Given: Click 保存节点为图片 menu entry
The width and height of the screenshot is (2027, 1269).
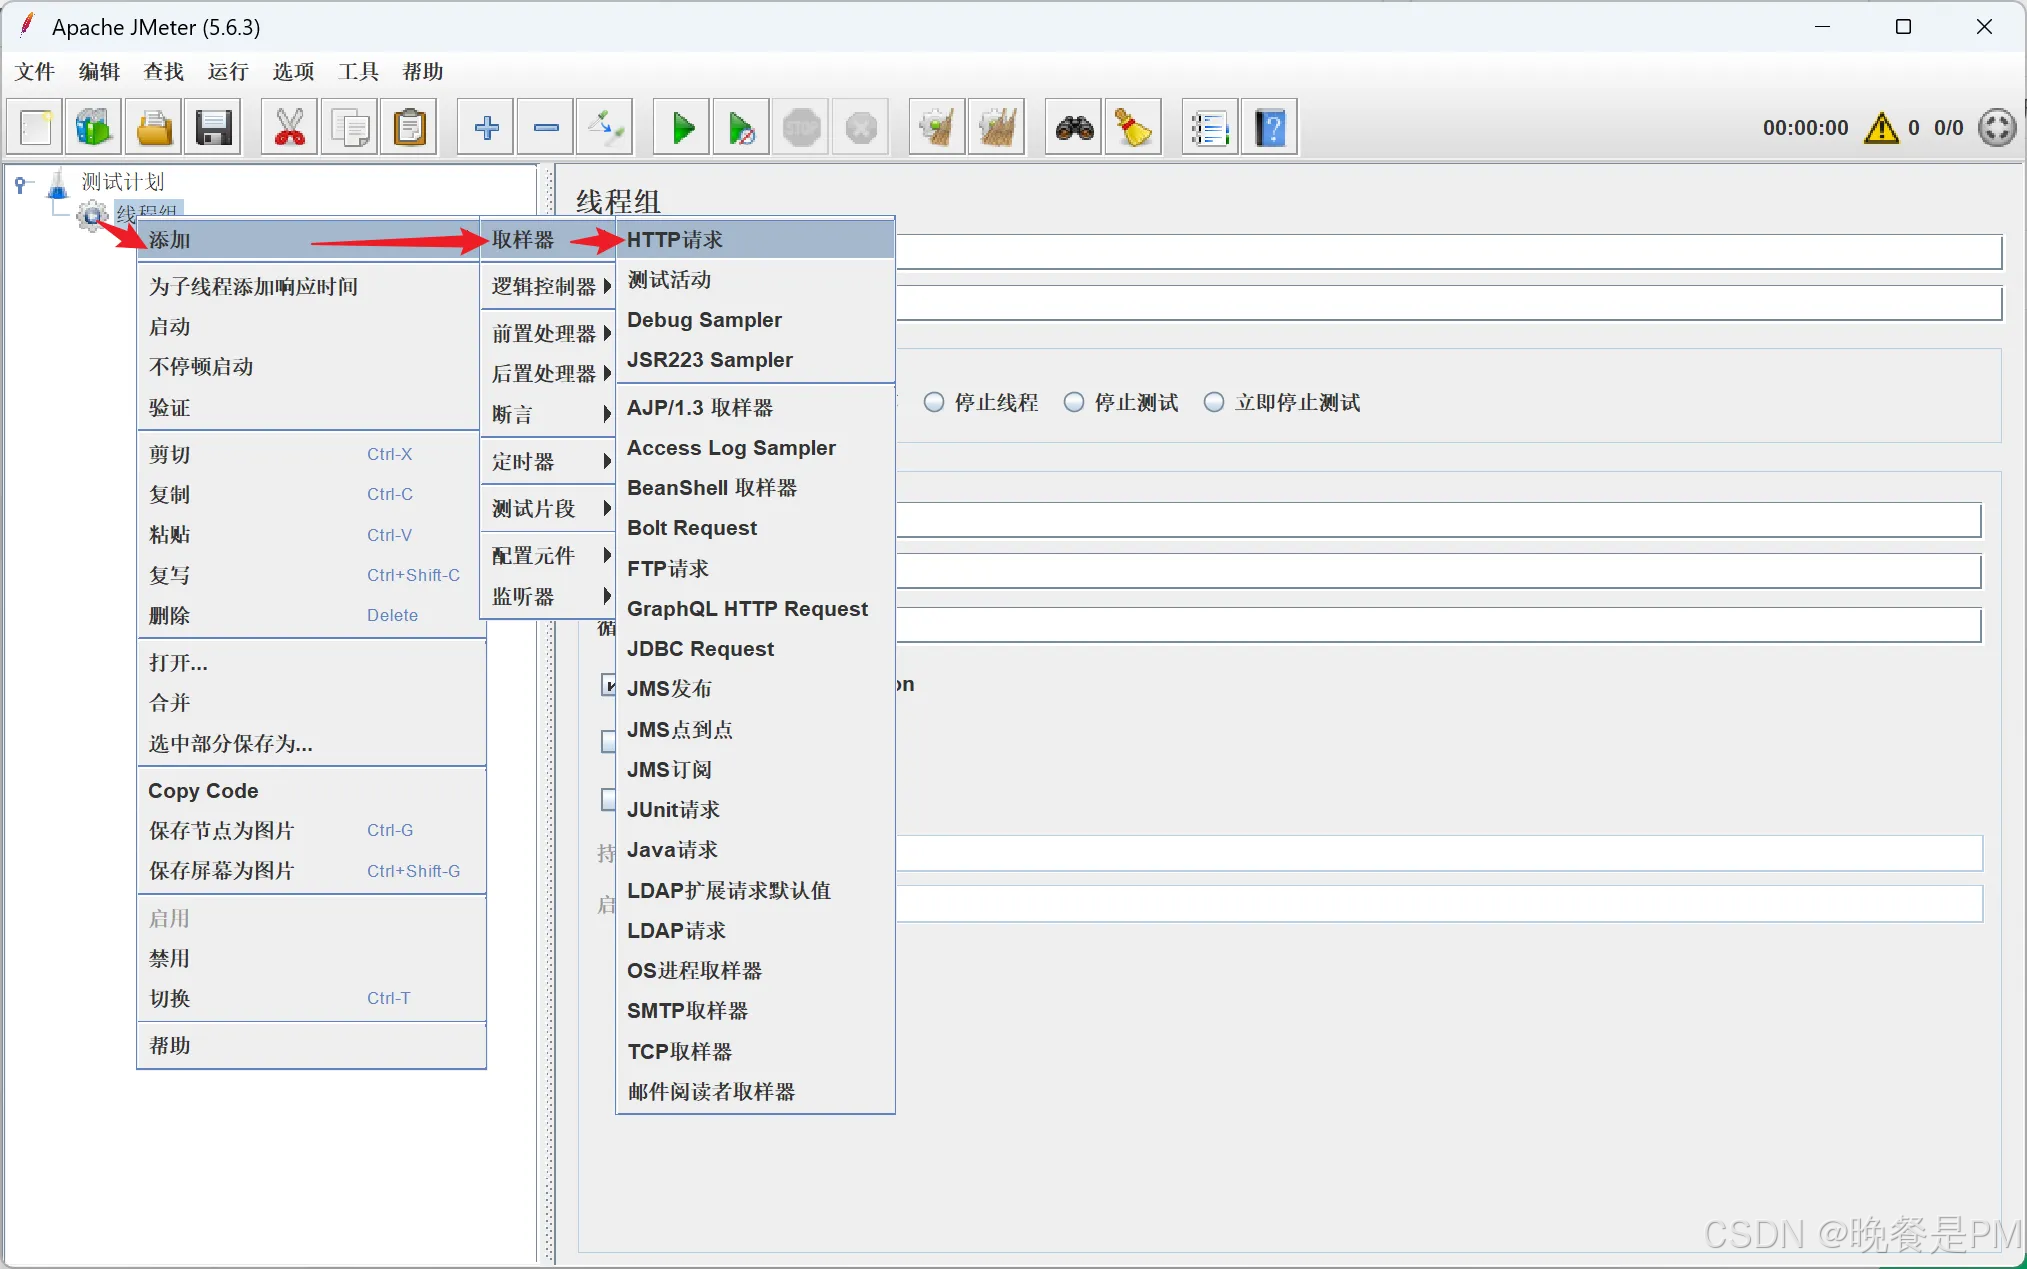Looking at the screenshot, I should pos(310,830).
